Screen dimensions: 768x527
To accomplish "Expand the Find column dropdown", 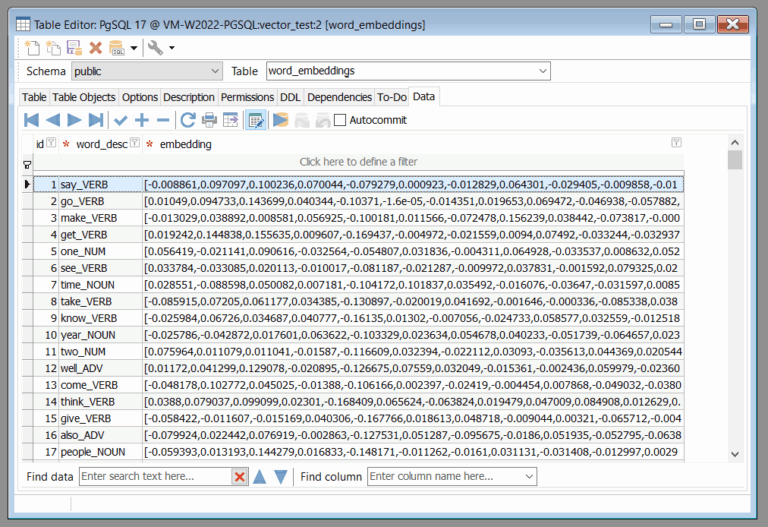I will (528, 477).
